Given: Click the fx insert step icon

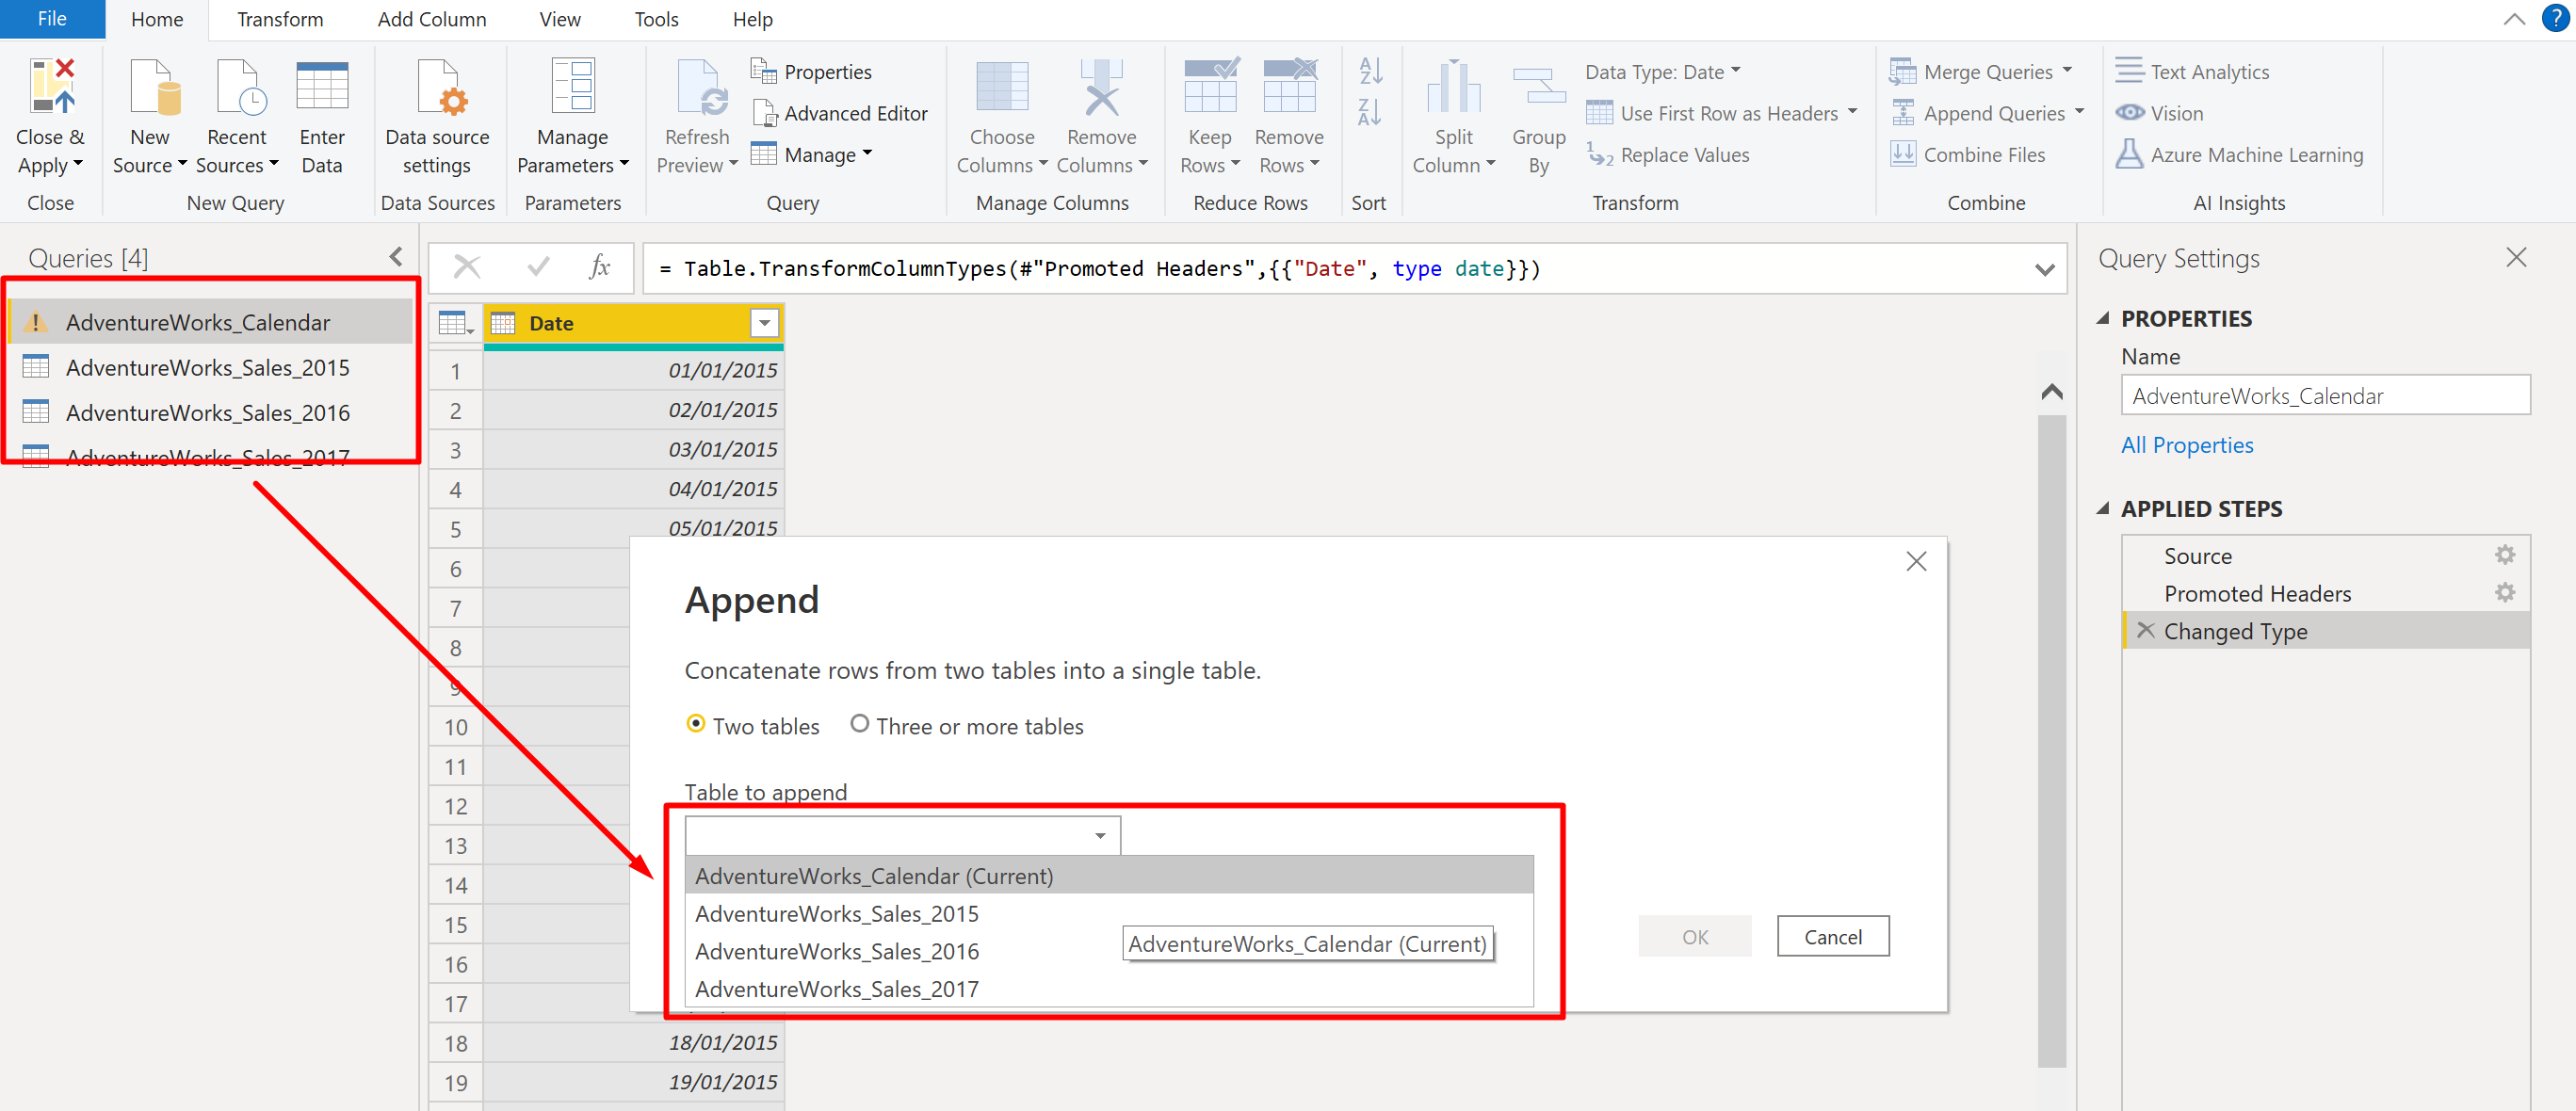Looking at the screenshot, I should pos(599,267).
